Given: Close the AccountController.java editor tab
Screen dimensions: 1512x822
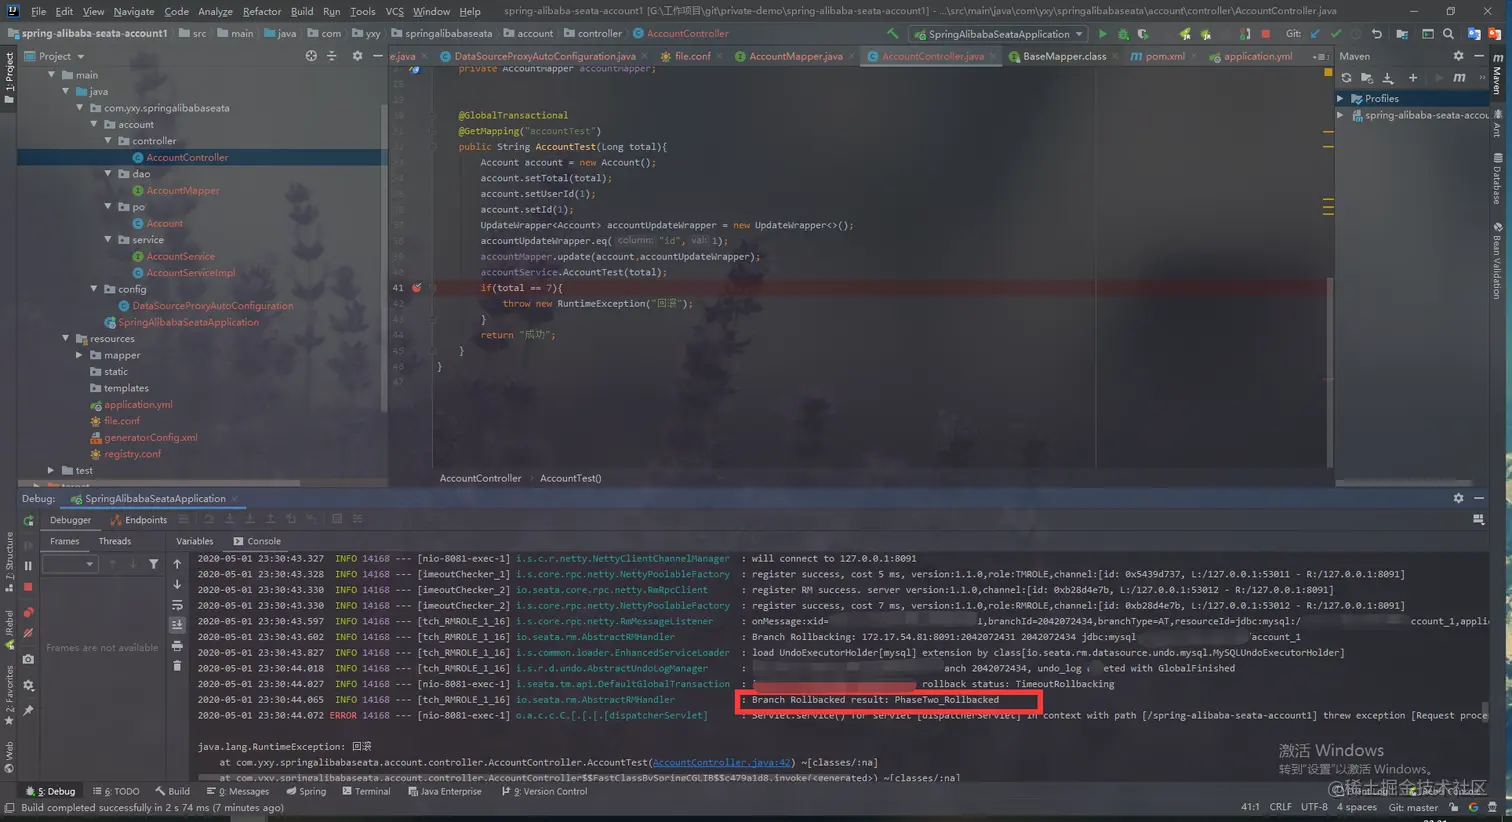Looking at the screenshot, I should pyautogui.click(x=993, y=56).
